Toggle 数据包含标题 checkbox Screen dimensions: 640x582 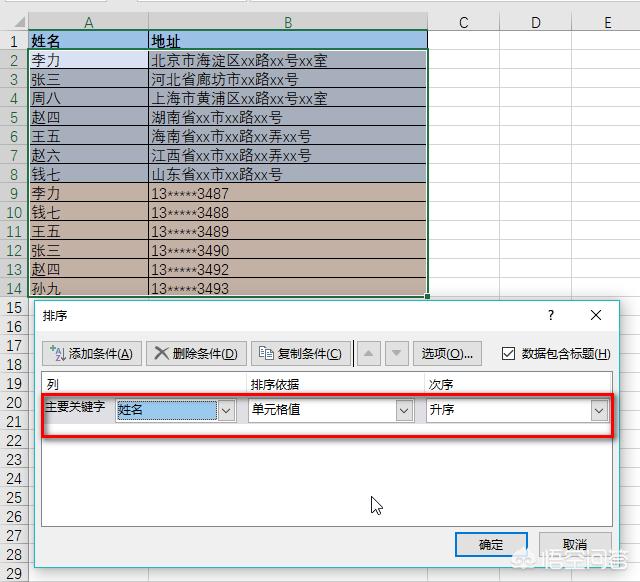click(508, 353)
